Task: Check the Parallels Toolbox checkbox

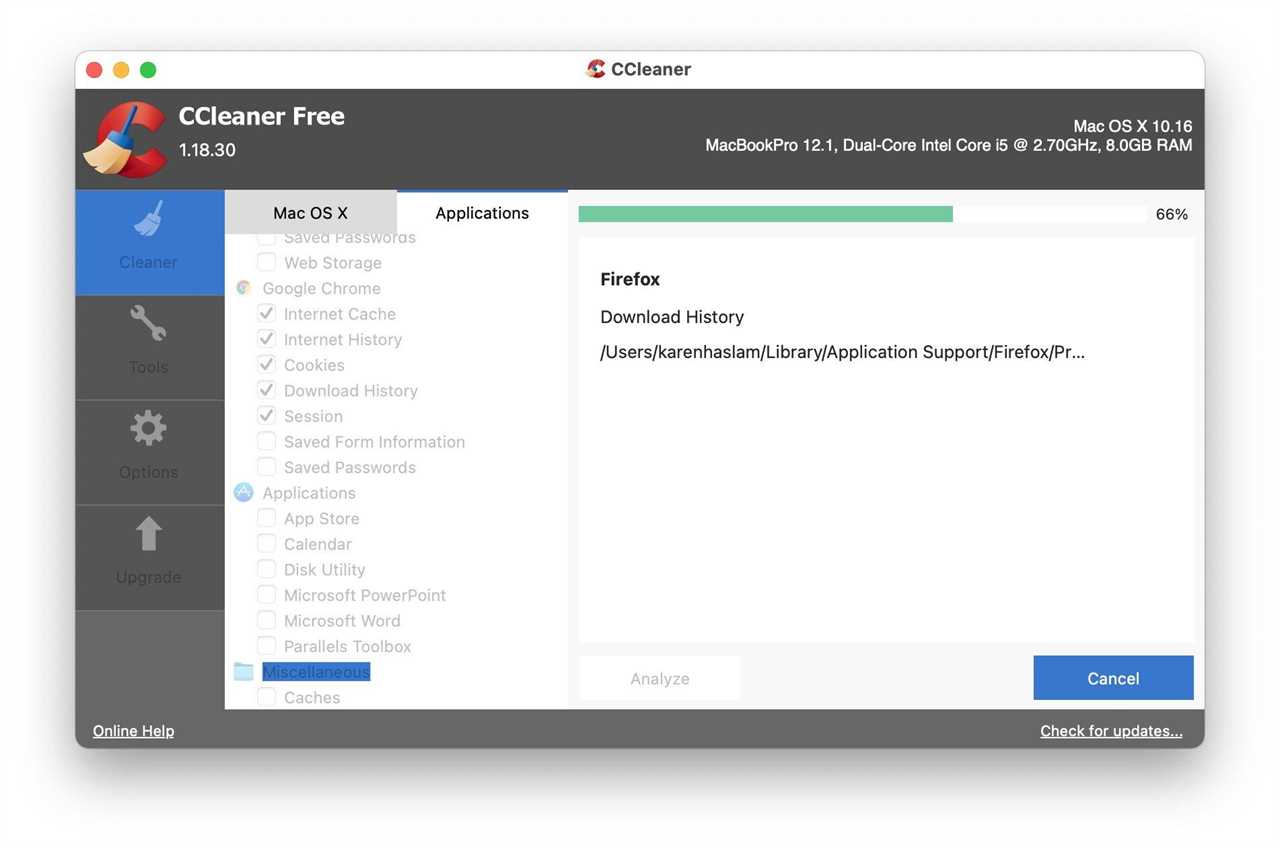Action: click(266, 645)
